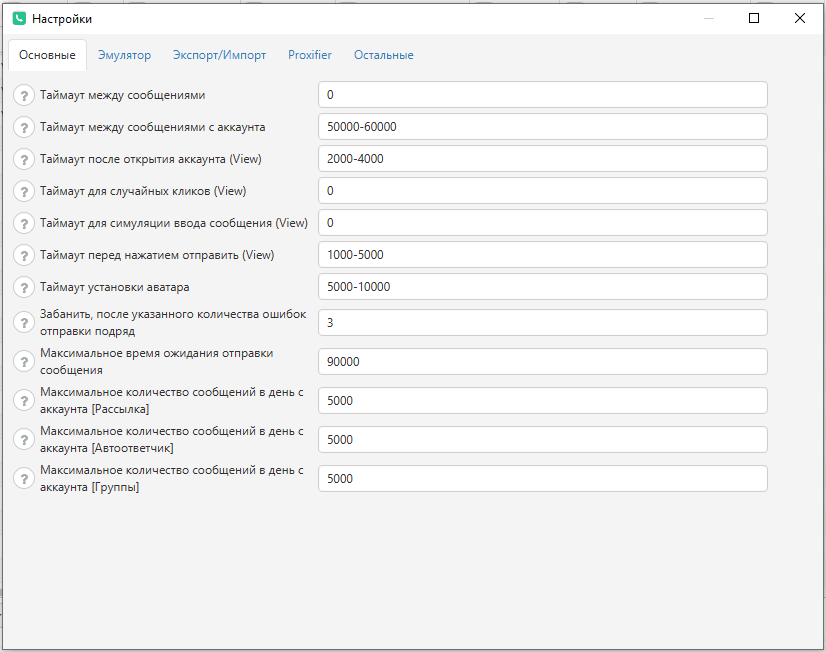The image size is (826, 652).
Task: Go to the Proxifier tab
Action: click(x=310, y=55)
